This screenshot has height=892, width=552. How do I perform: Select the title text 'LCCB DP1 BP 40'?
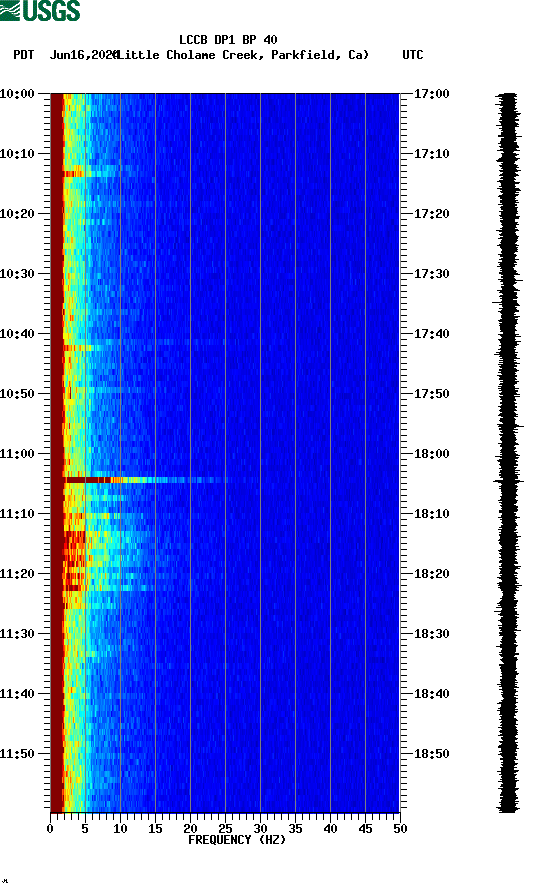[x=228, y=40]
